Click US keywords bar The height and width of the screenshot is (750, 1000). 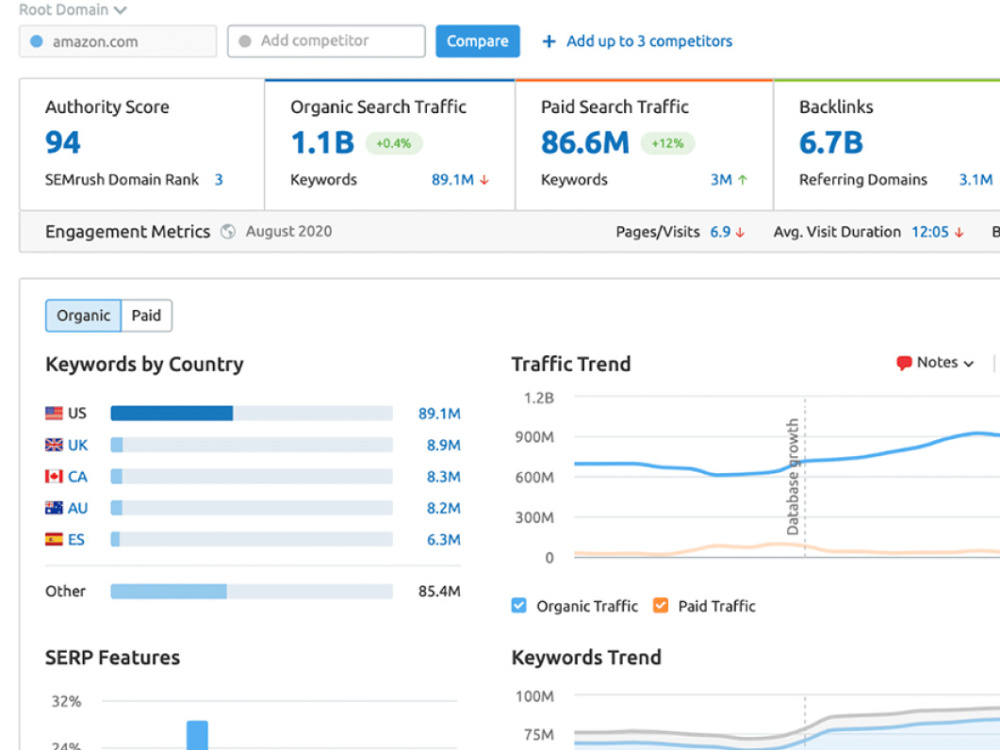pos(251,413)
